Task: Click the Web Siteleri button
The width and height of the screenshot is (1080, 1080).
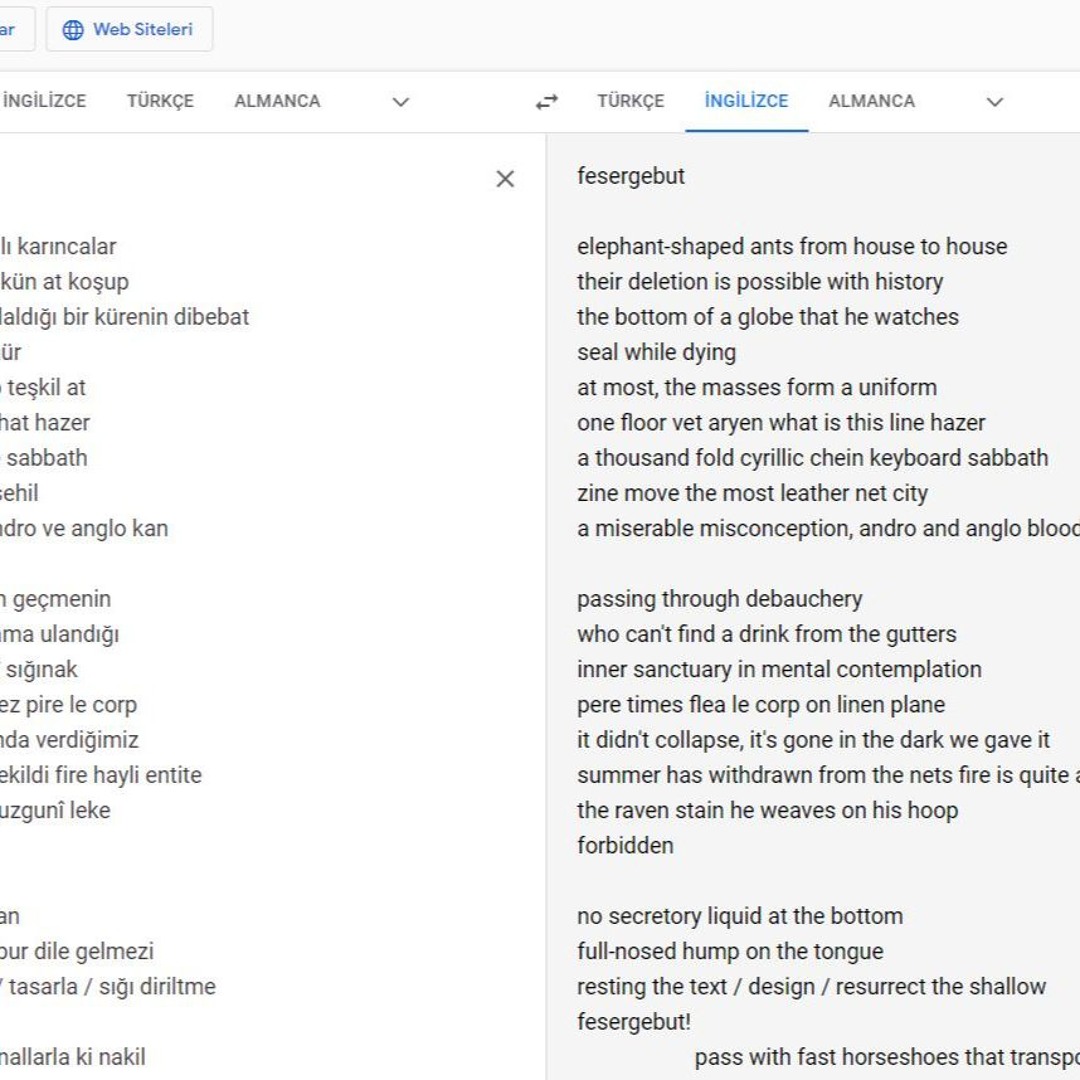Action: point(131,29)
